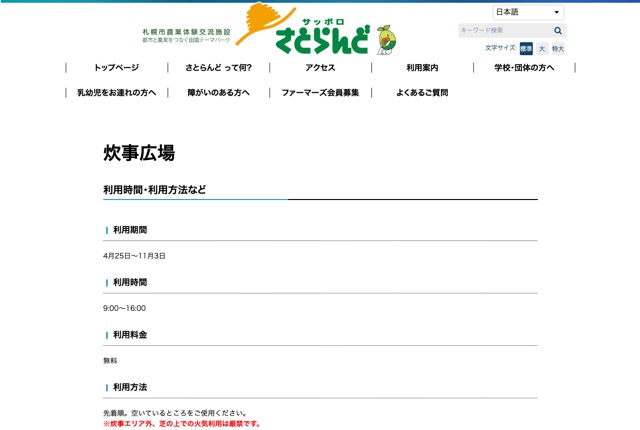640x430 pixels.
Task: Select the 利用方法 subheading
Action: click(x=130, y=387)
